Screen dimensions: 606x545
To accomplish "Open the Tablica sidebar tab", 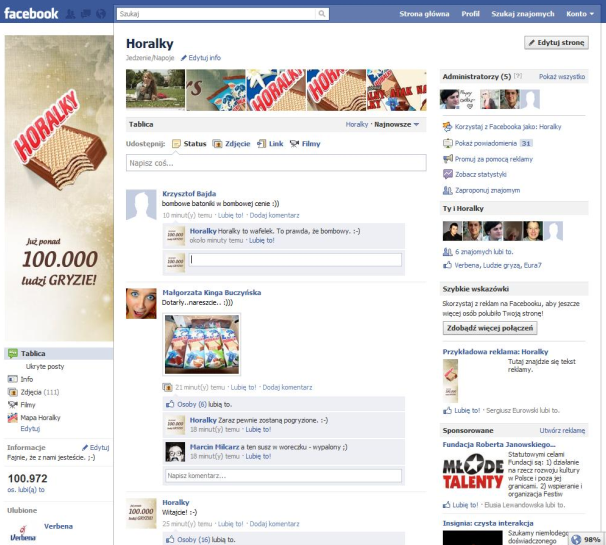I will click(59, 353).
